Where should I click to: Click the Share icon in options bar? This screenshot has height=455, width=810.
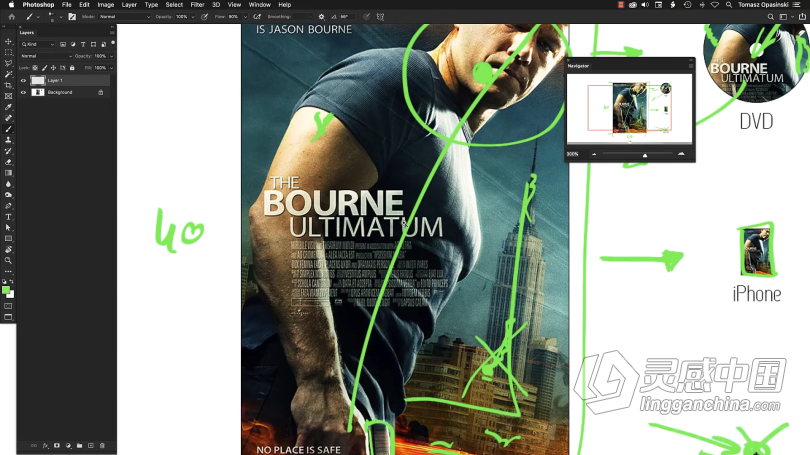802,17
